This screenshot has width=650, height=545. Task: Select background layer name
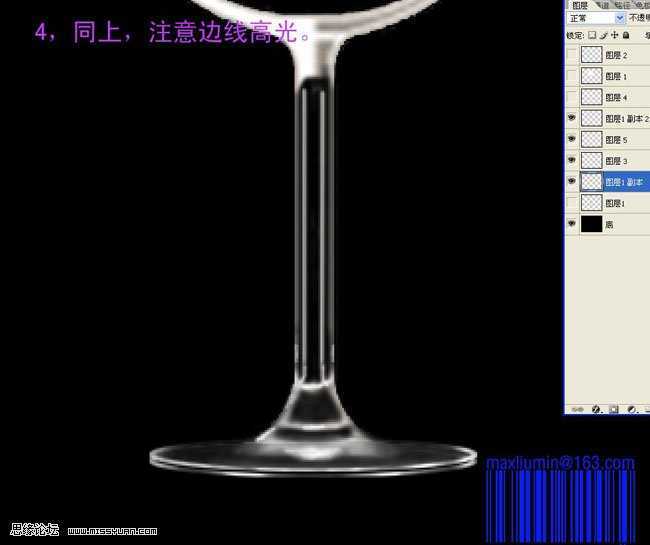pos(609,225)
